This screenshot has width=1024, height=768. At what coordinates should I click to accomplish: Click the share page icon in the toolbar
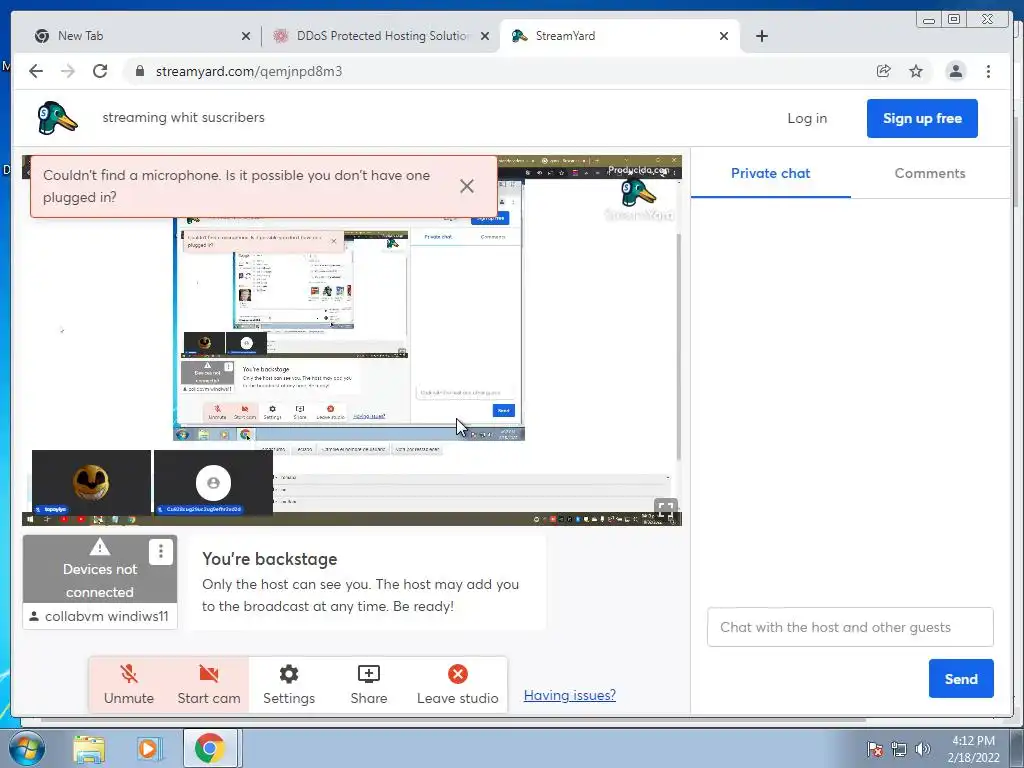click(x=883, y=71)
